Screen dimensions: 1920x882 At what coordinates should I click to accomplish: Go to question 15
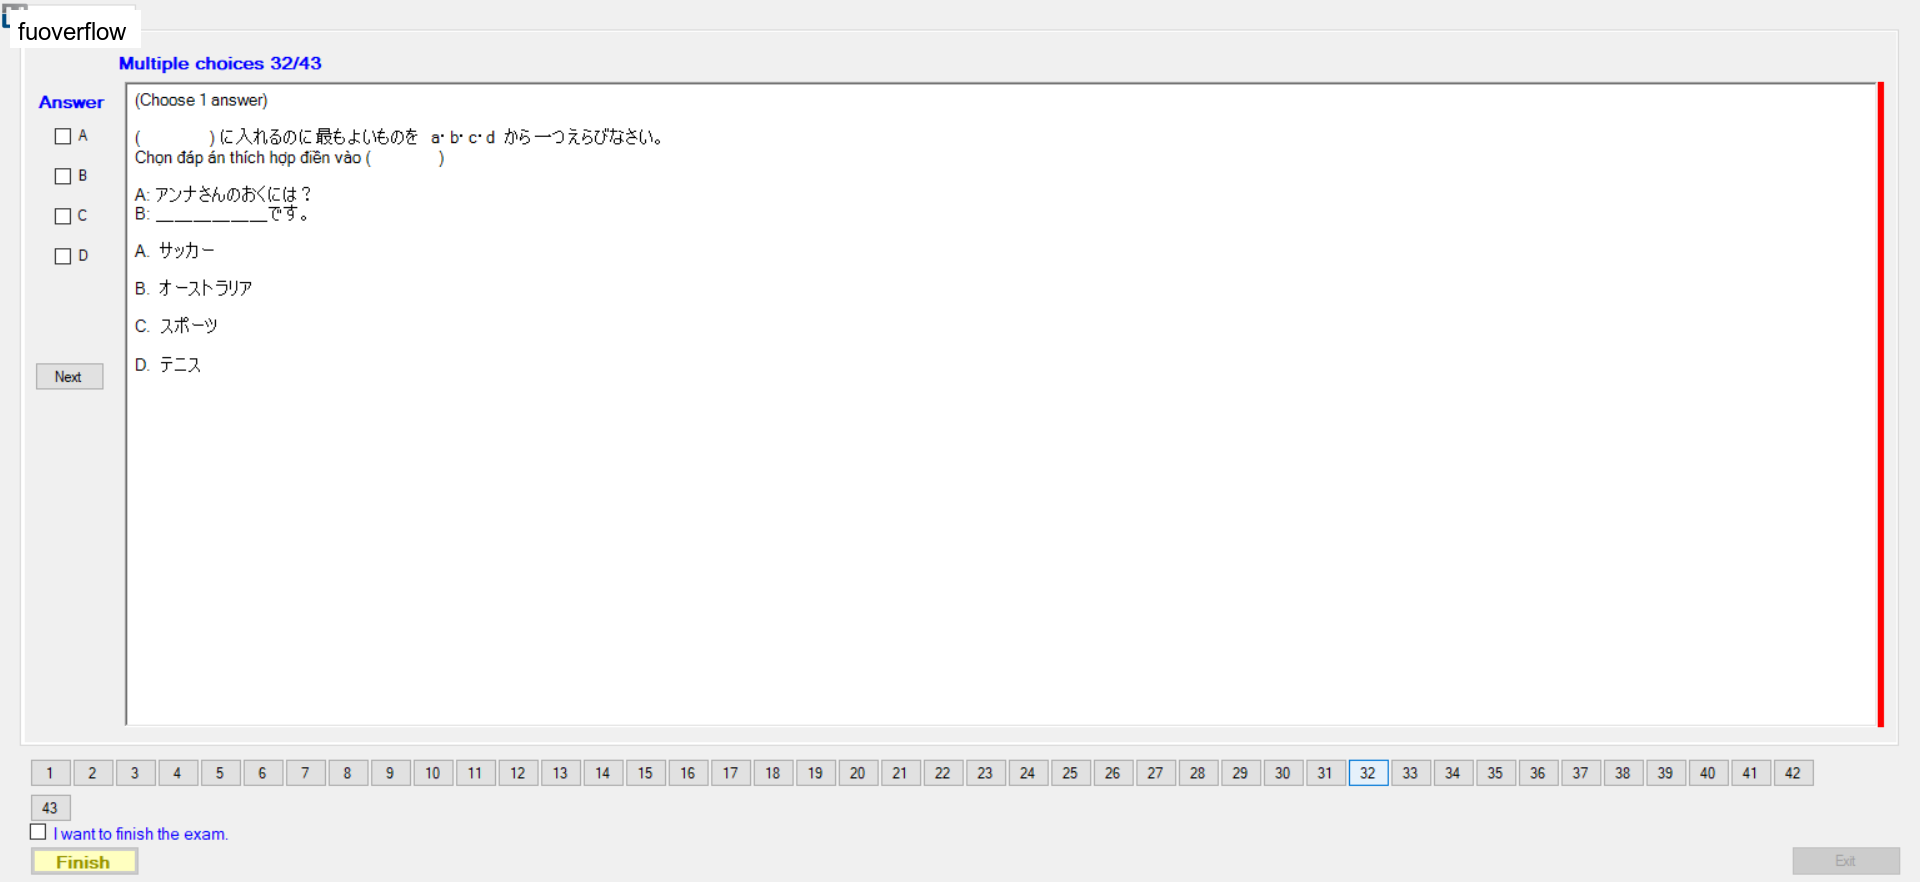(x=645, y=773)
